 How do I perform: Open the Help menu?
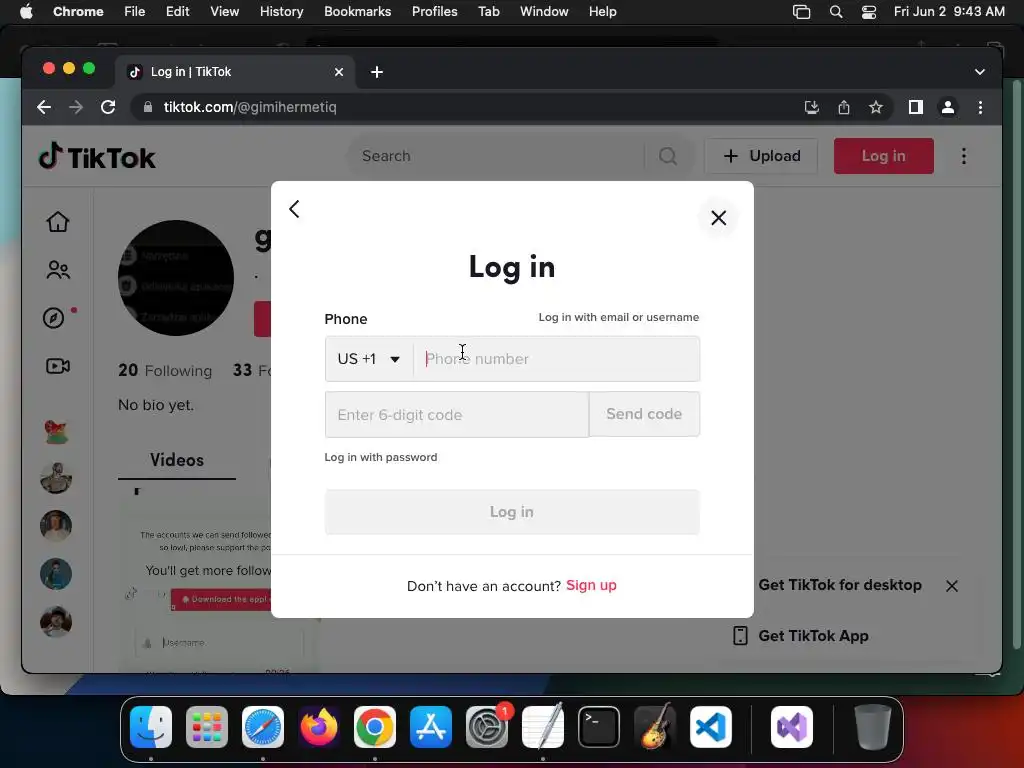(x=602, y=11)
